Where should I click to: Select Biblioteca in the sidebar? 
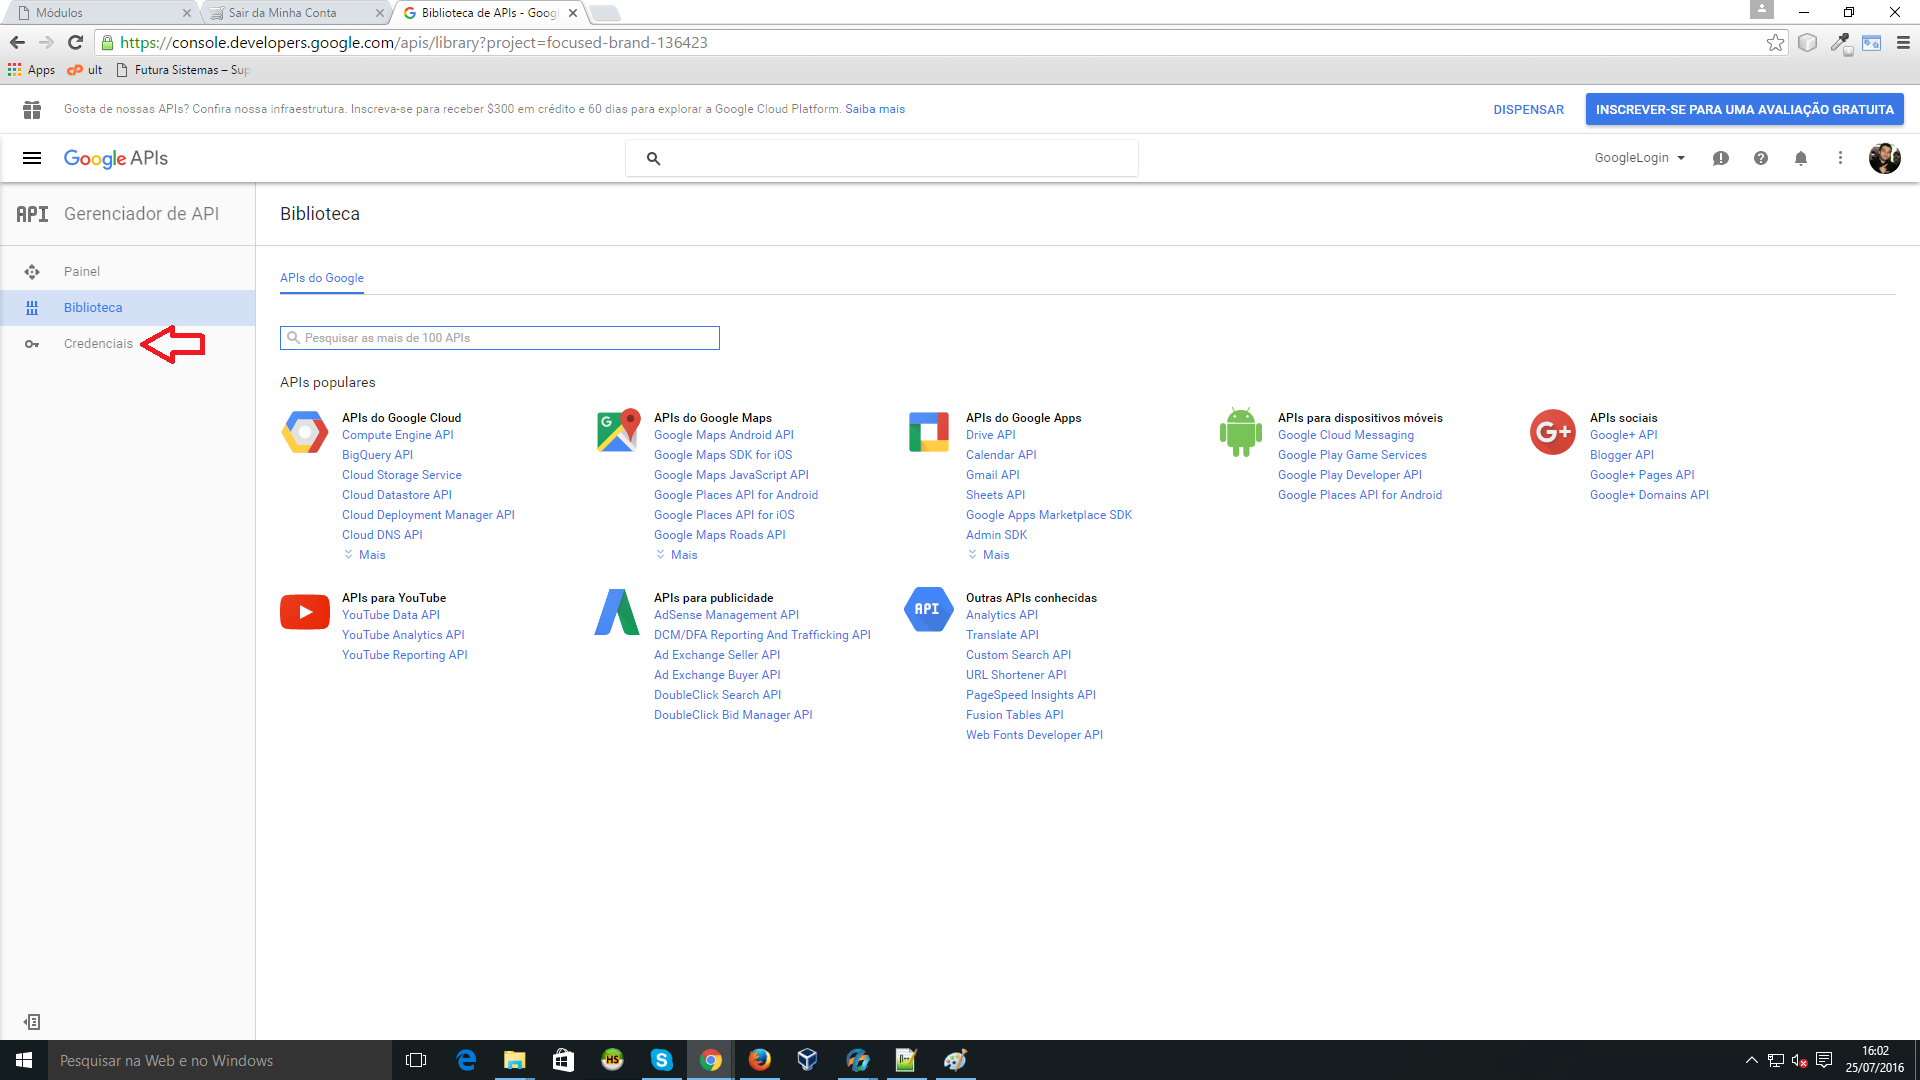[93, 308]
